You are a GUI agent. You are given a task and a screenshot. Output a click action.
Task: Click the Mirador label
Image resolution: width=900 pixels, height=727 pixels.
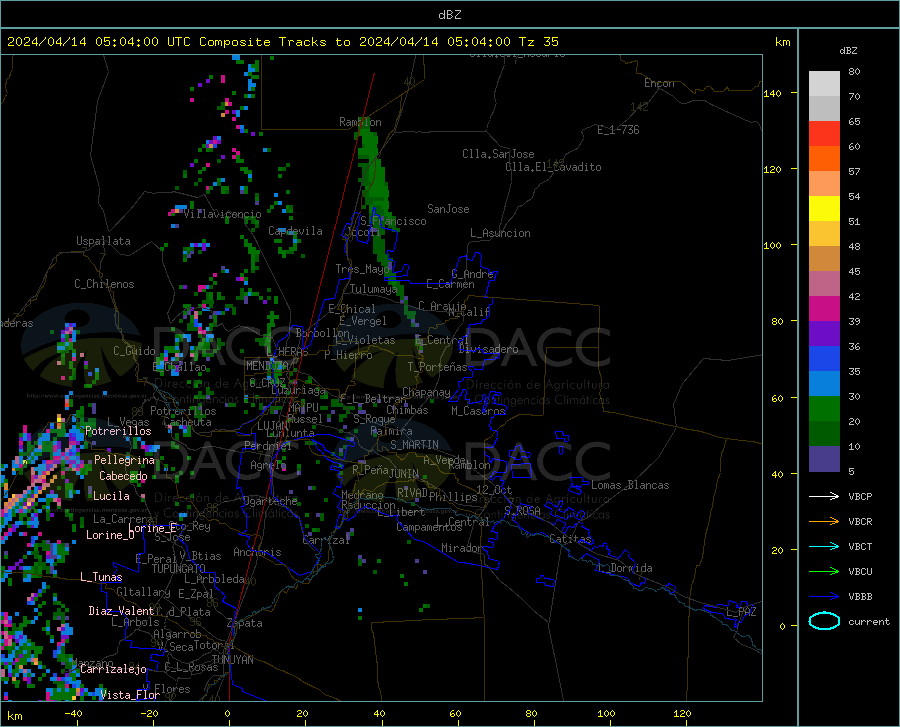click(461, 548)
